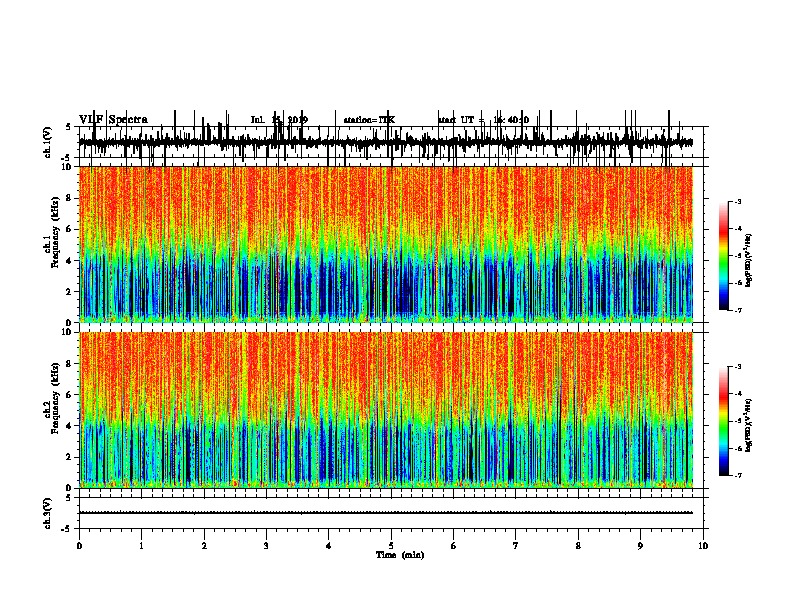Click time axis tick label 8
The height and width of the screenshot is (612, 792).
coord(578,546)
